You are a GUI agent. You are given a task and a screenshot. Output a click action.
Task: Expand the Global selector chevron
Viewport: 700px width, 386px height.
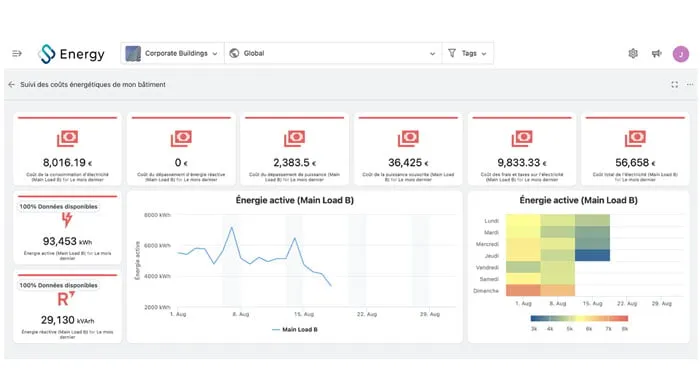pyautogui.click(x=432, y=54)
